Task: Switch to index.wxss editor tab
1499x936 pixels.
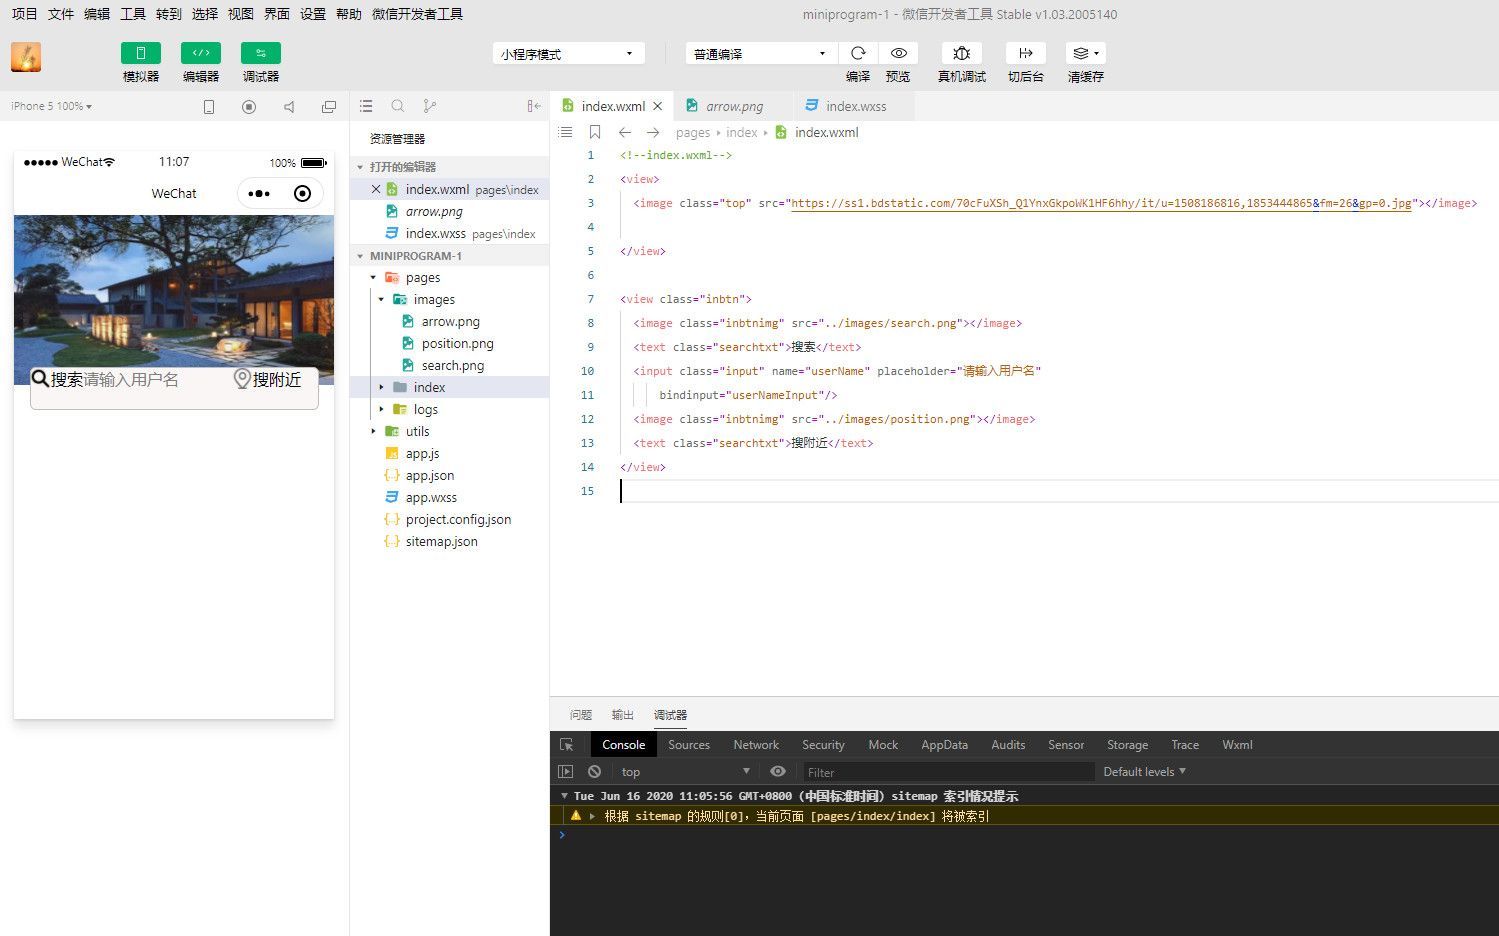Action: pyautogui.click(x=856, y=106)
